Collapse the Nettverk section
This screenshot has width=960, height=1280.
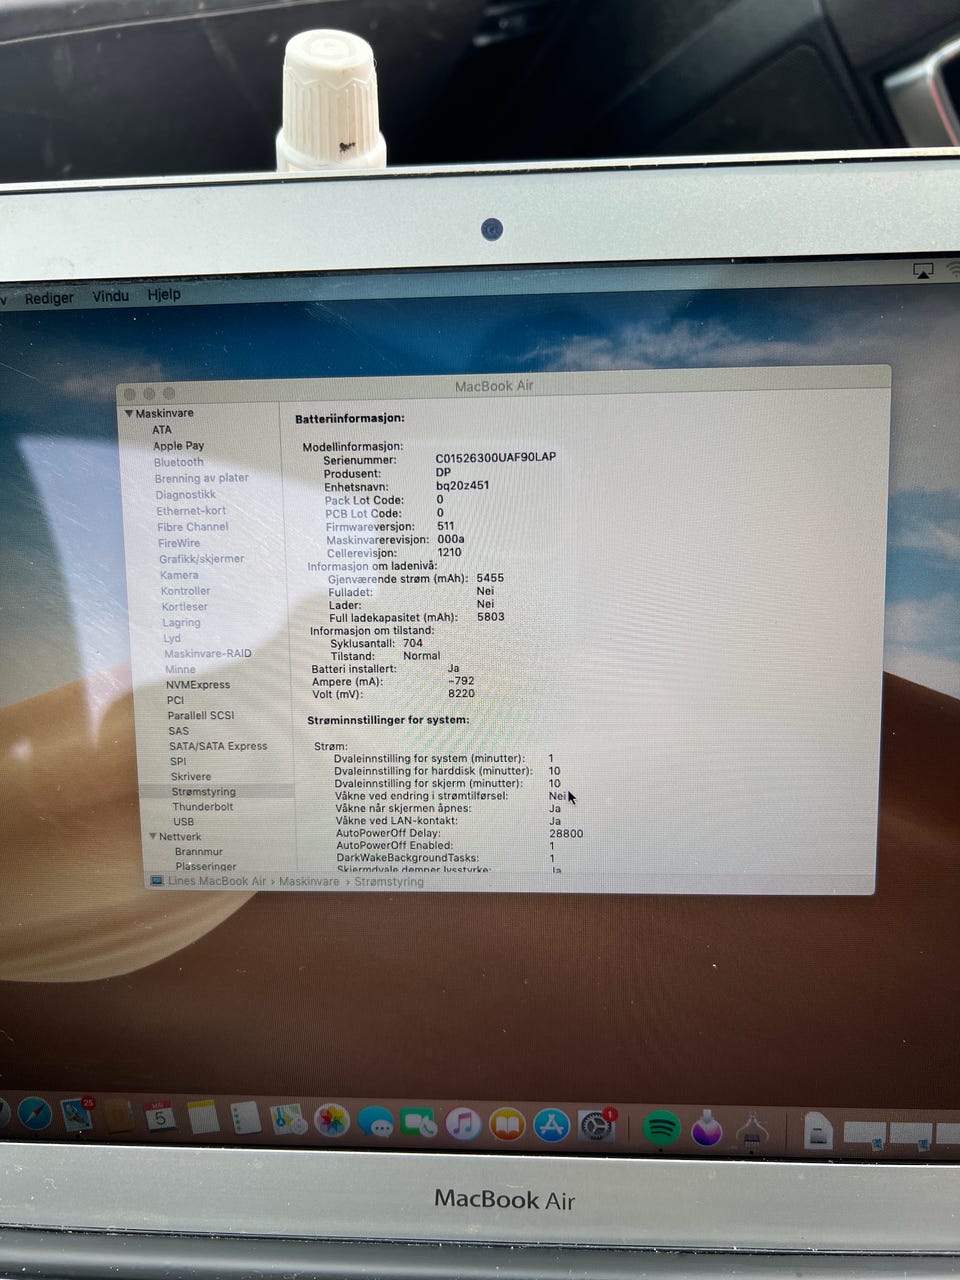(x=153, y=836)
